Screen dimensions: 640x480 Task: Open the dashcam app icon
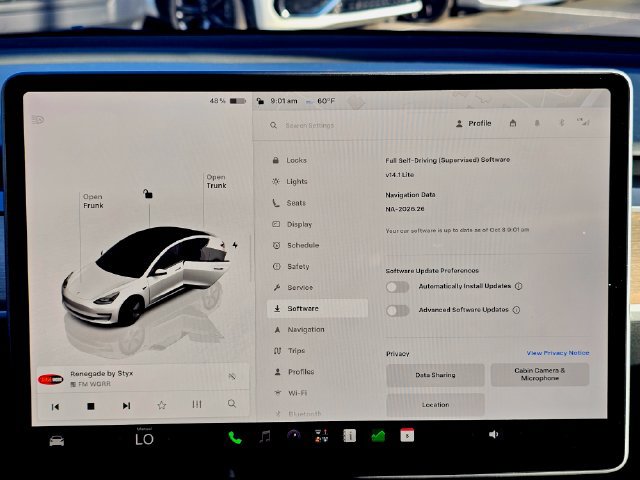click(x=294, y=436)
